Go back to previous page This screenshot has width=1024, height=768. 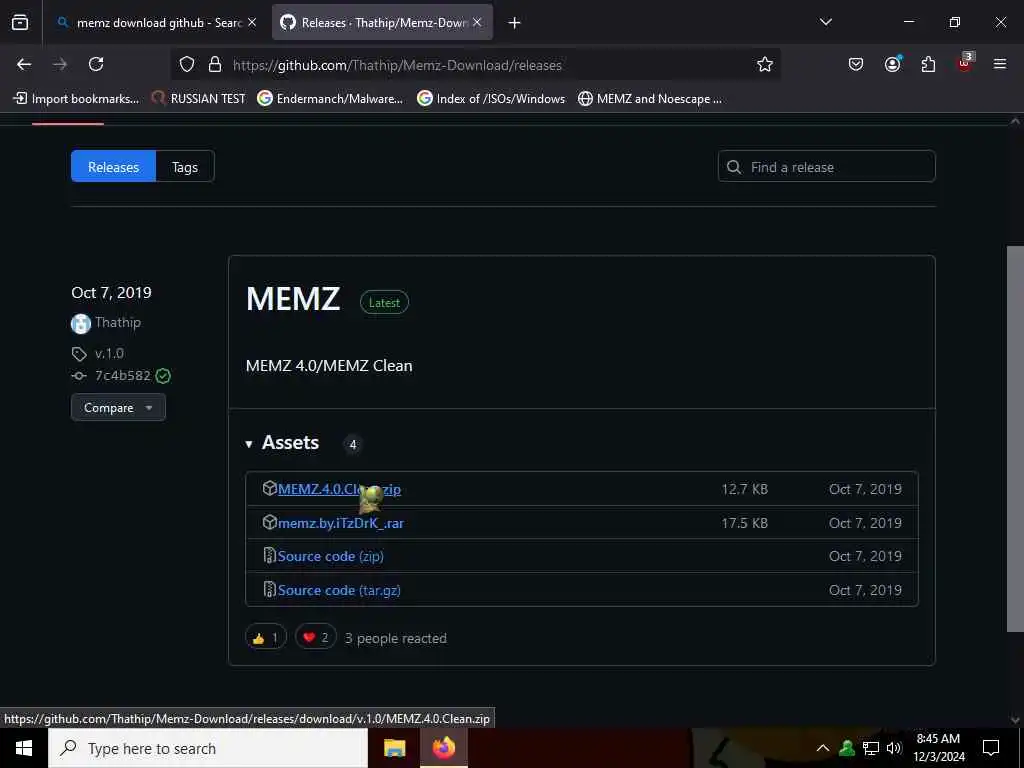click(24, 64)
